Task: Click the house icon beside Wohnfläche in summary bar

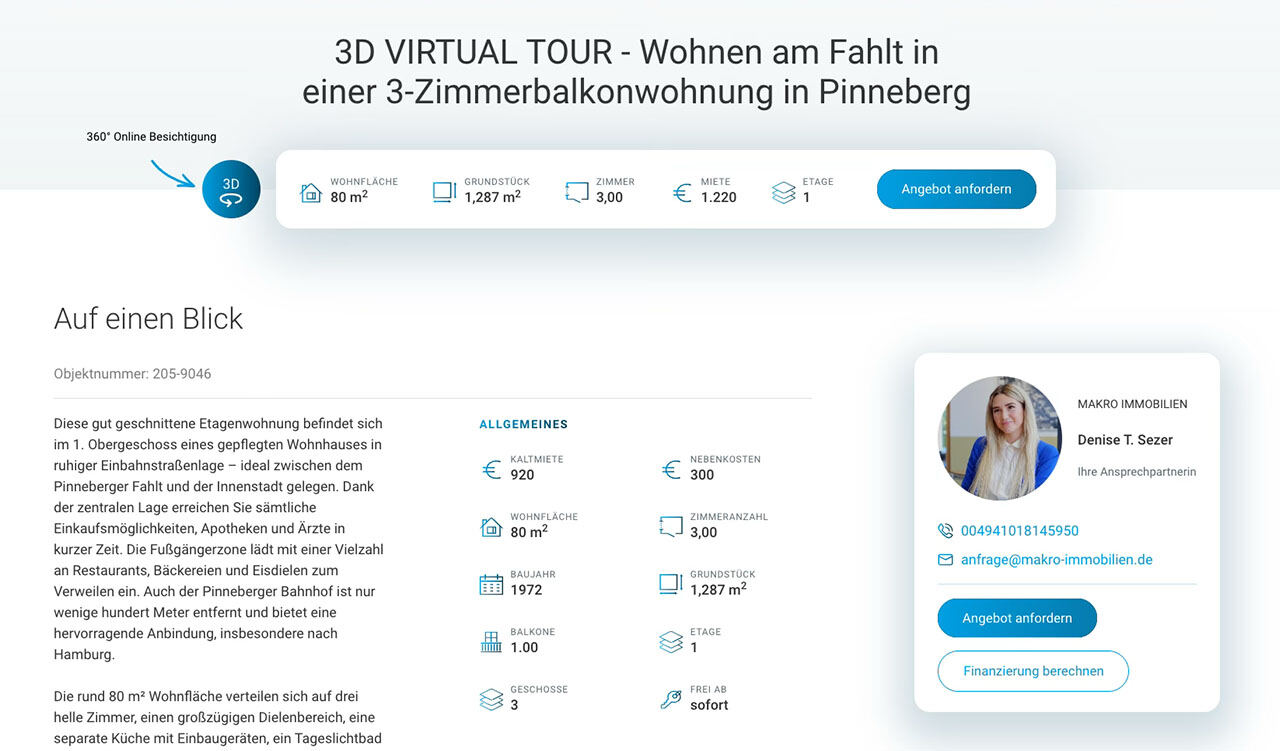Action: 311,192
